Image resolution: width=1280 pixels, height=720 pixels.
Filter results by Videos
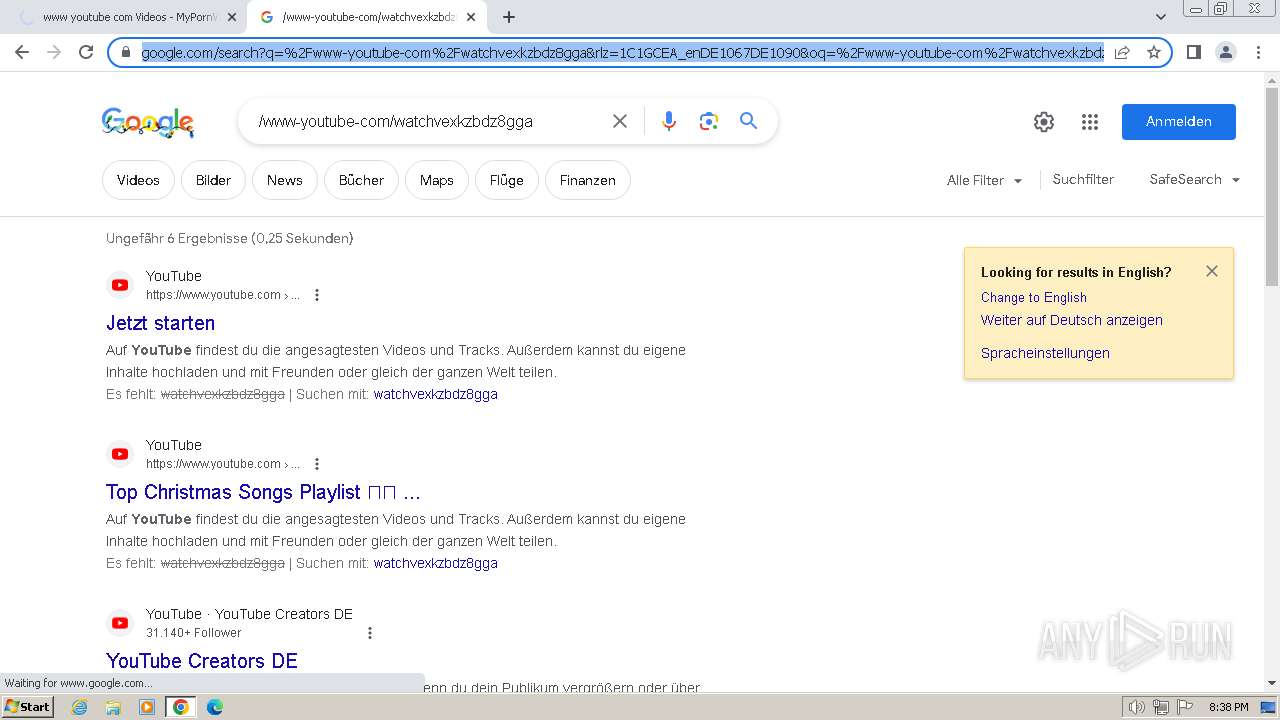(x=138, y=180)
